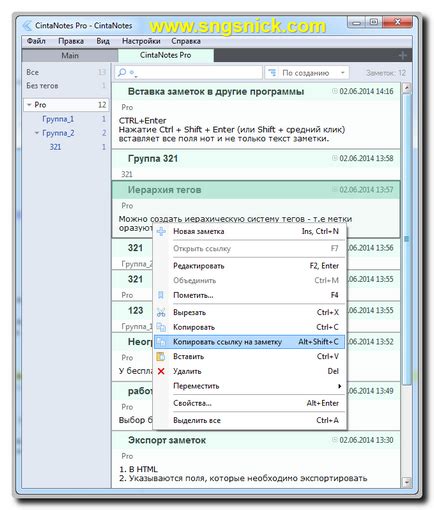Switch to the Main tab
The image size is (434, 510).
(70, 55)
